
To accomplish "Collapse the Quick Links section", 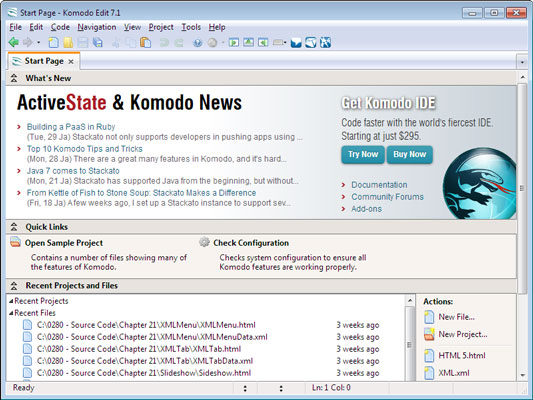I will [x=14, y=227].
